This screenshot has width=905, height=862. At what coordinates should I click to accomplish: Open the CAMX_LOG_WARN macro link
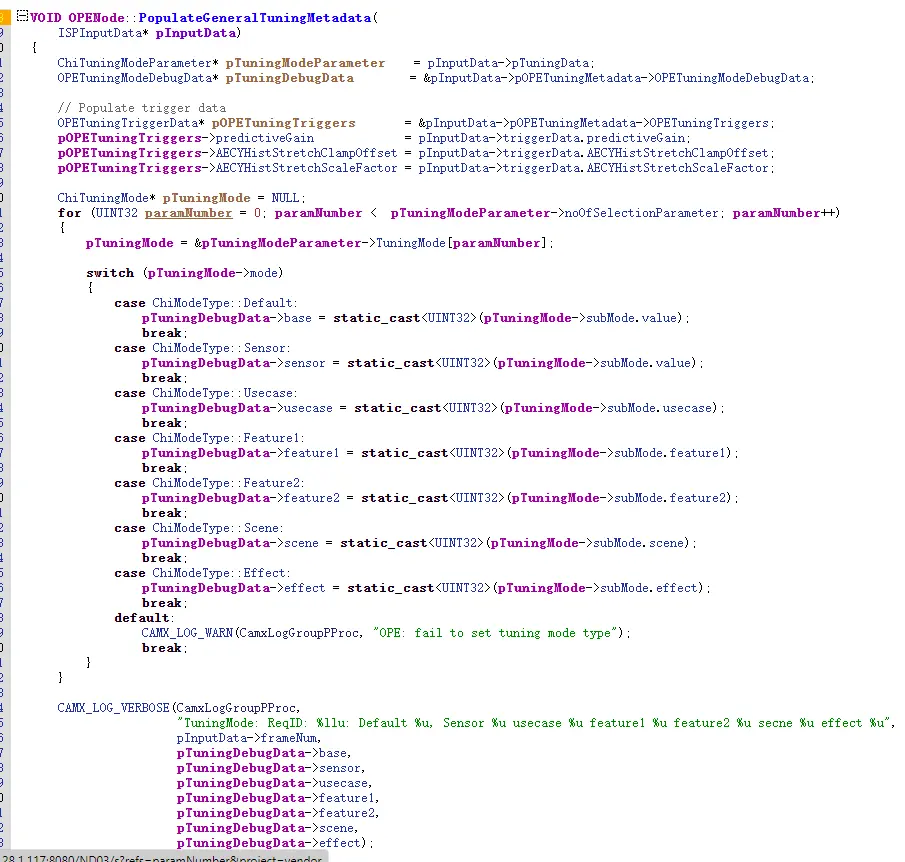coord(187,633)
